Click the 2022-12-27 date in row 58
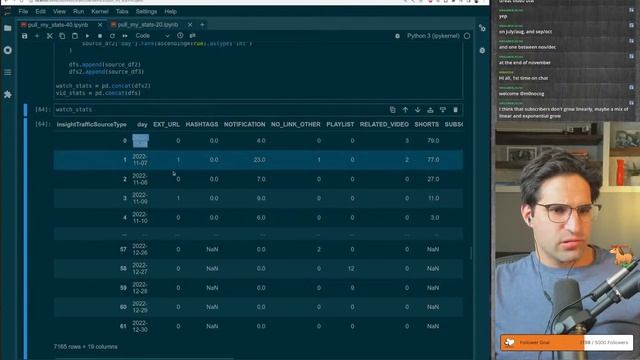 click(140, 269)
